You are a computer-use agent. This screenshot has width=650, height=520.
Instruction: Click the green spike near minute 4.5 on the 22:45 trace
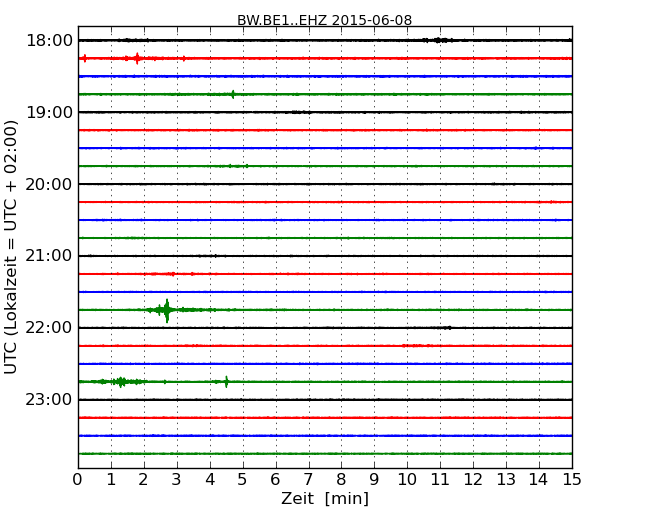(226, 381)
